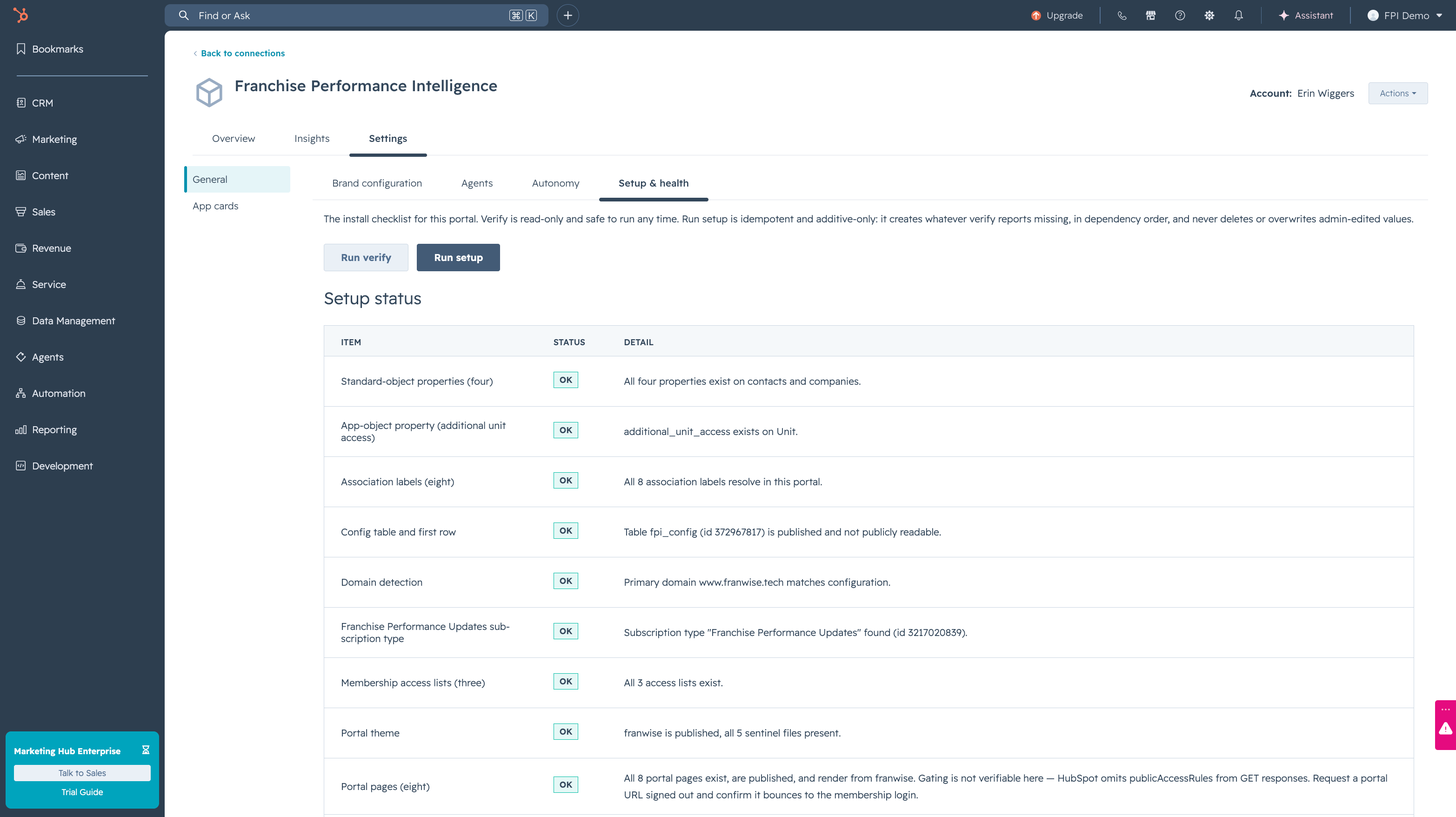Click the Run setup button

(x=458, y=257)
